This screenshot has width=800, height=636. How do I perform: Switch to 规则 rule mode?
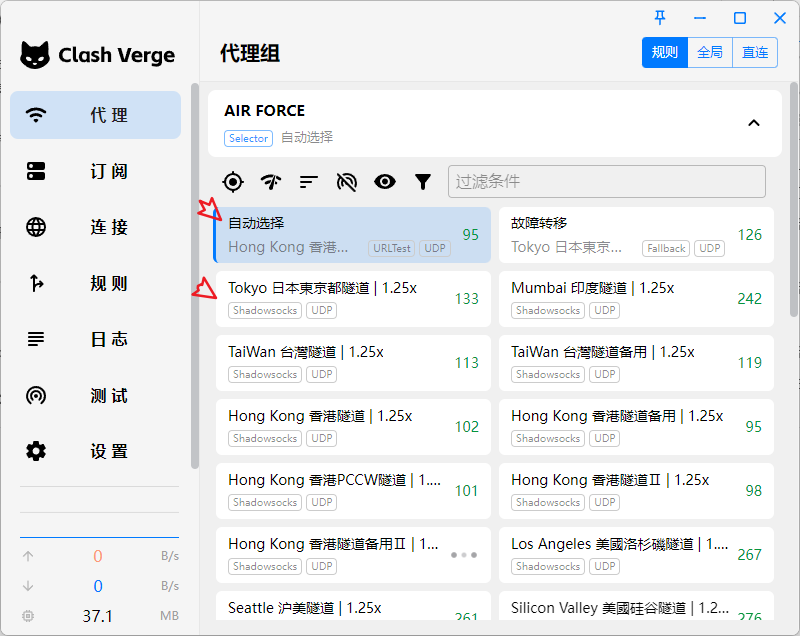[x=664, y=53]
